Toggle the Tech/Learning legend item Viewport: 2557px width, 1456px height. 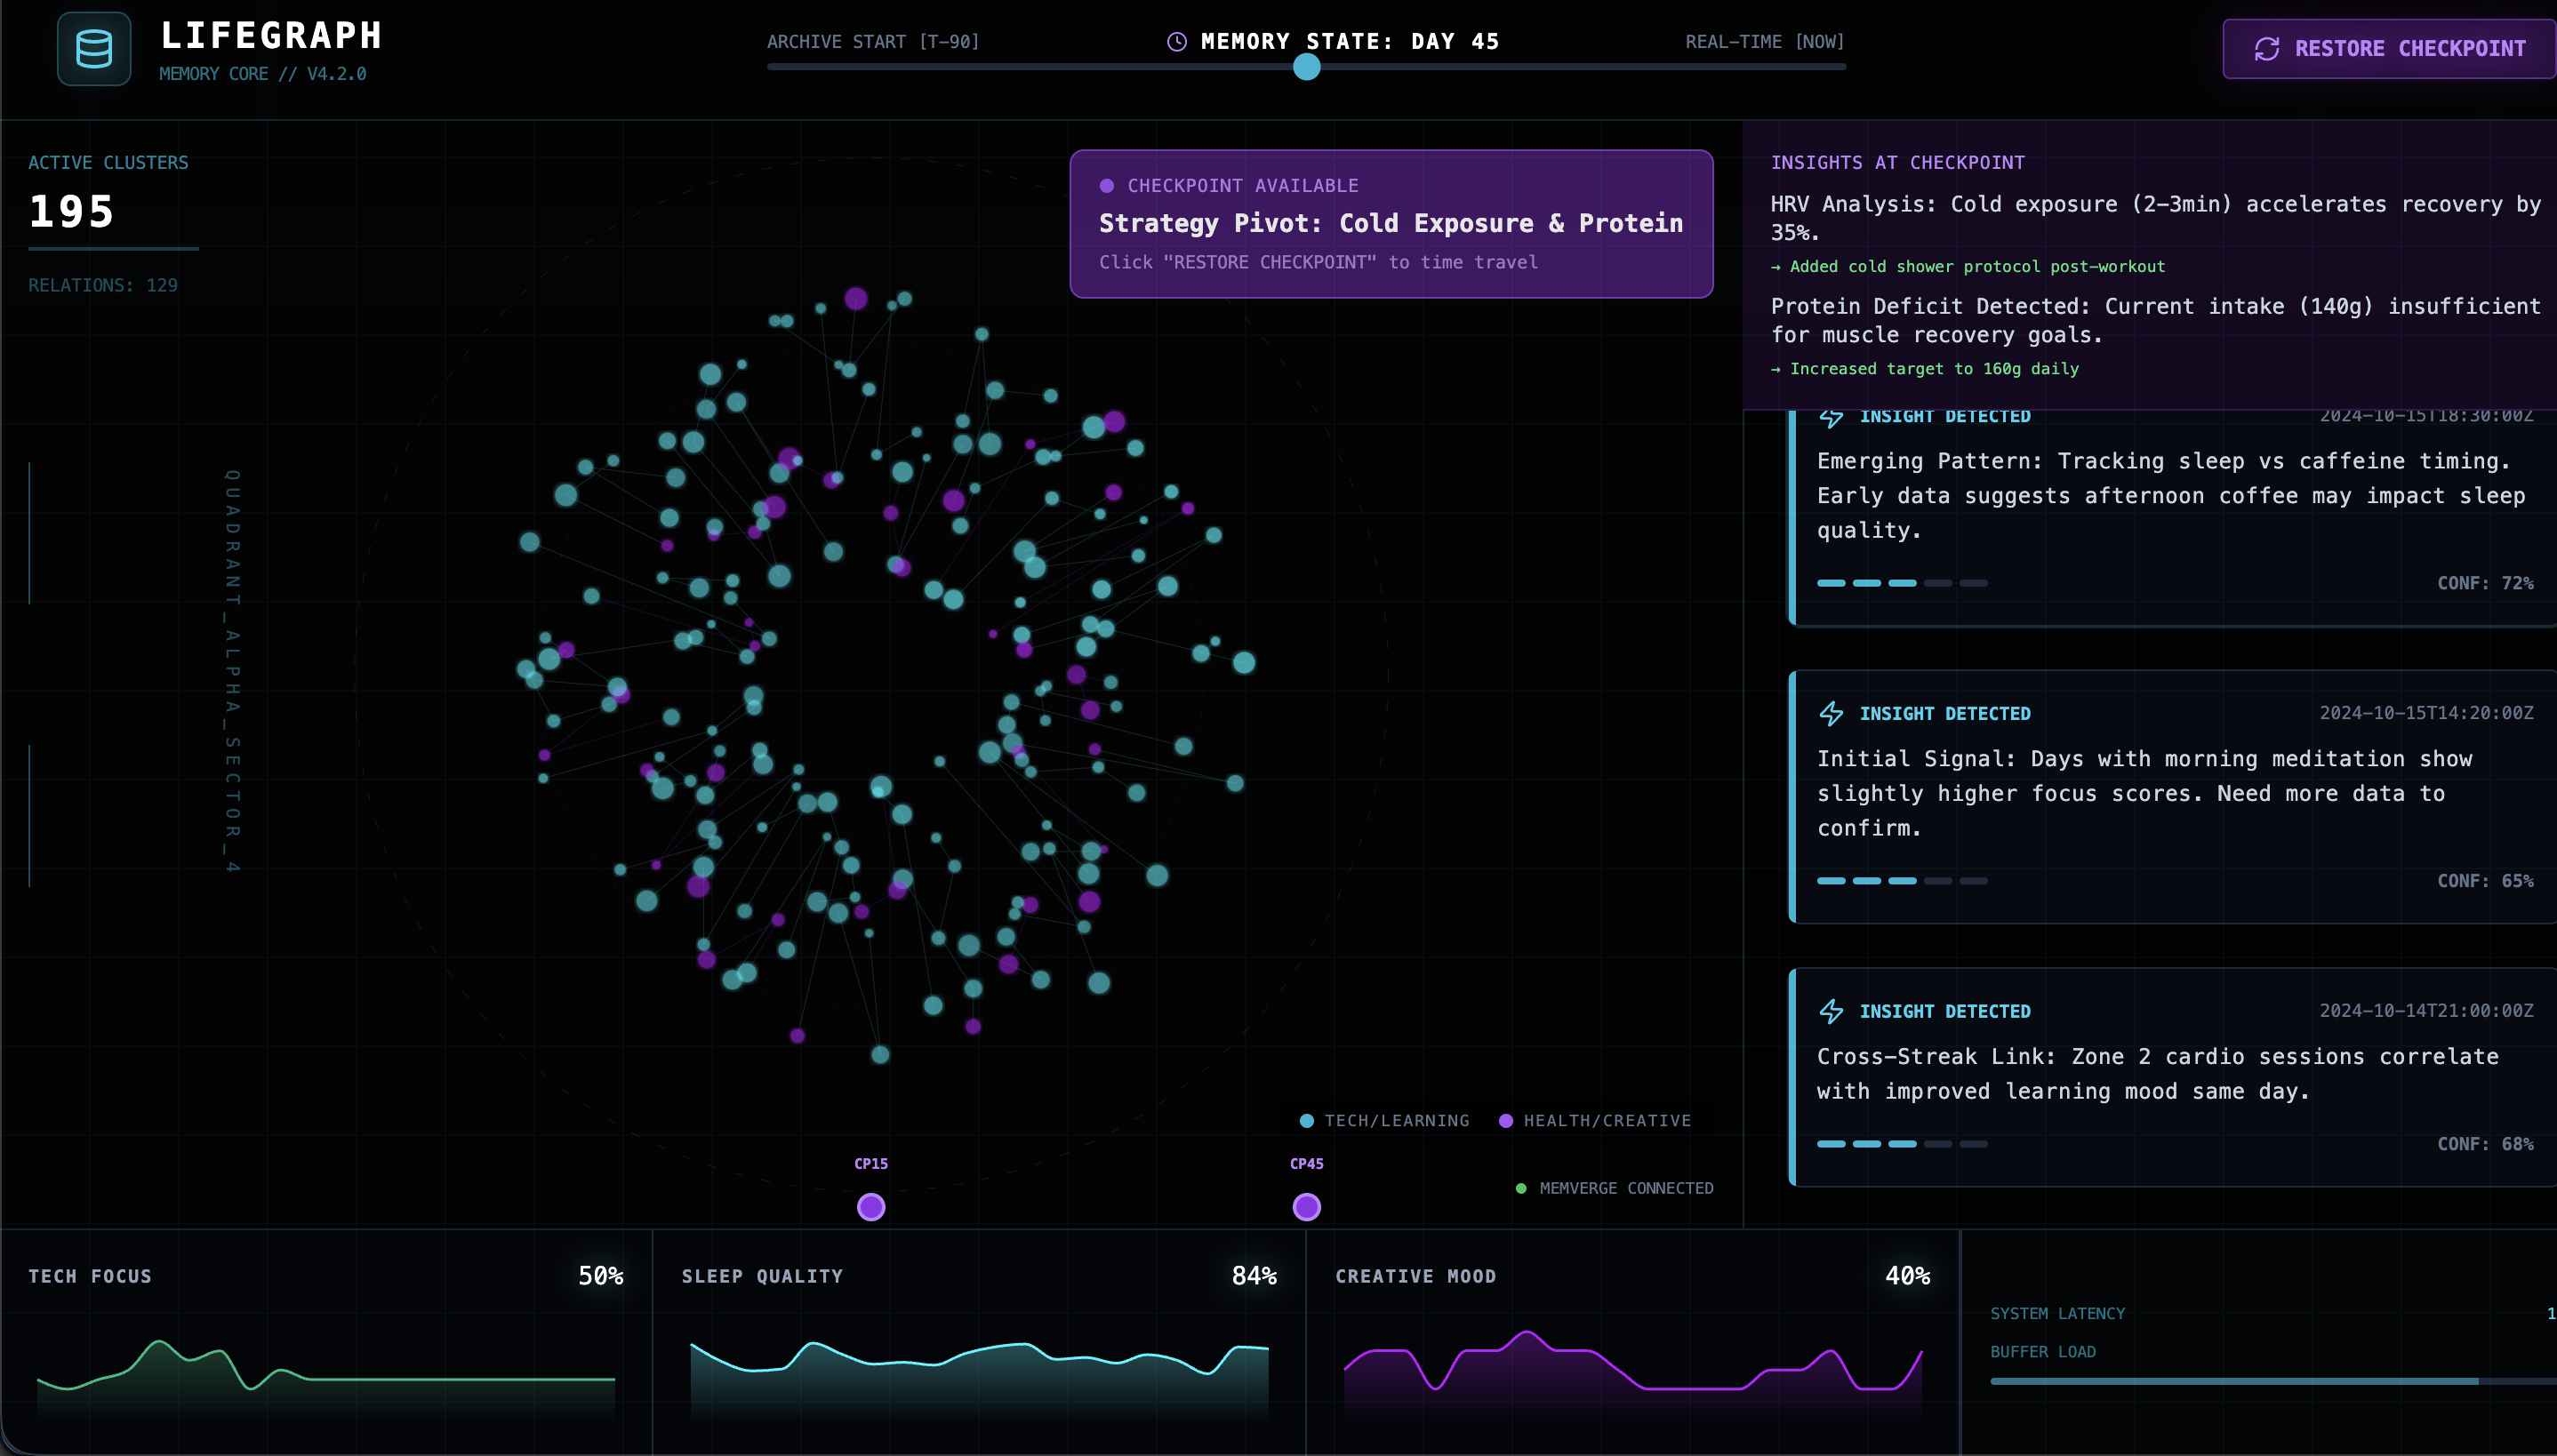tap(1385, 1120)
